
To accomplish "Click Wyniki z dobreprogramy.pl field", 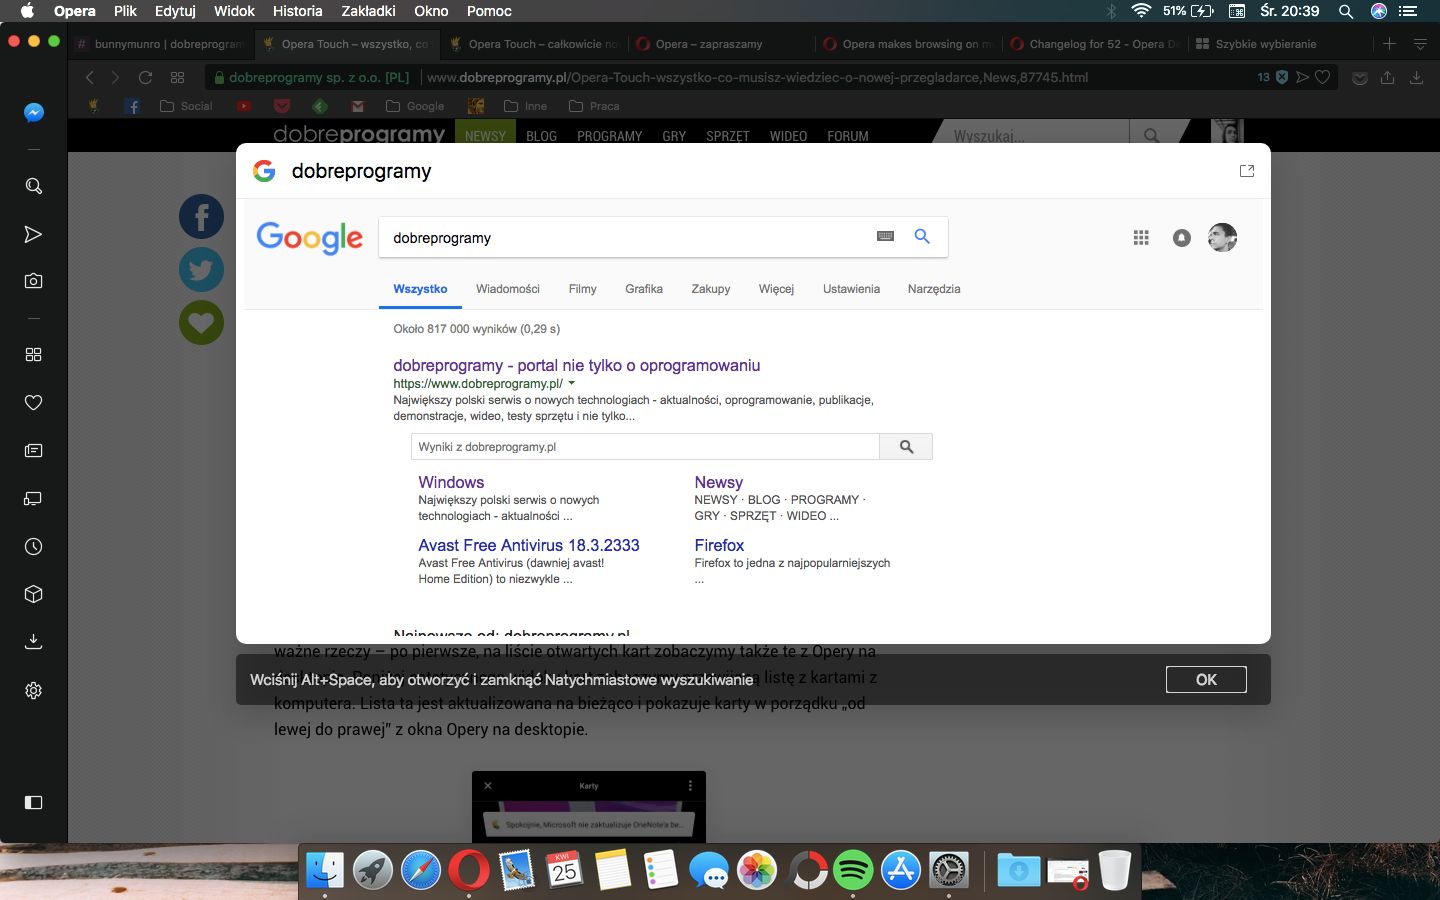I will [x=645, y=447].
